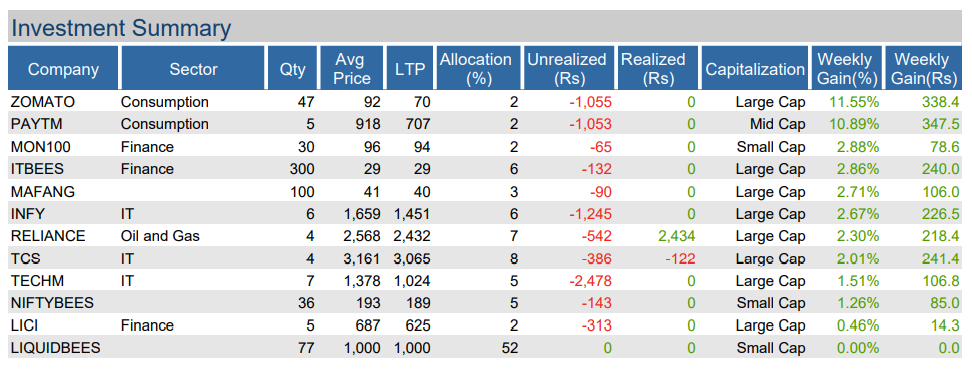
Task: Click LTP value 1,451 for INFY
Action: 412,214
